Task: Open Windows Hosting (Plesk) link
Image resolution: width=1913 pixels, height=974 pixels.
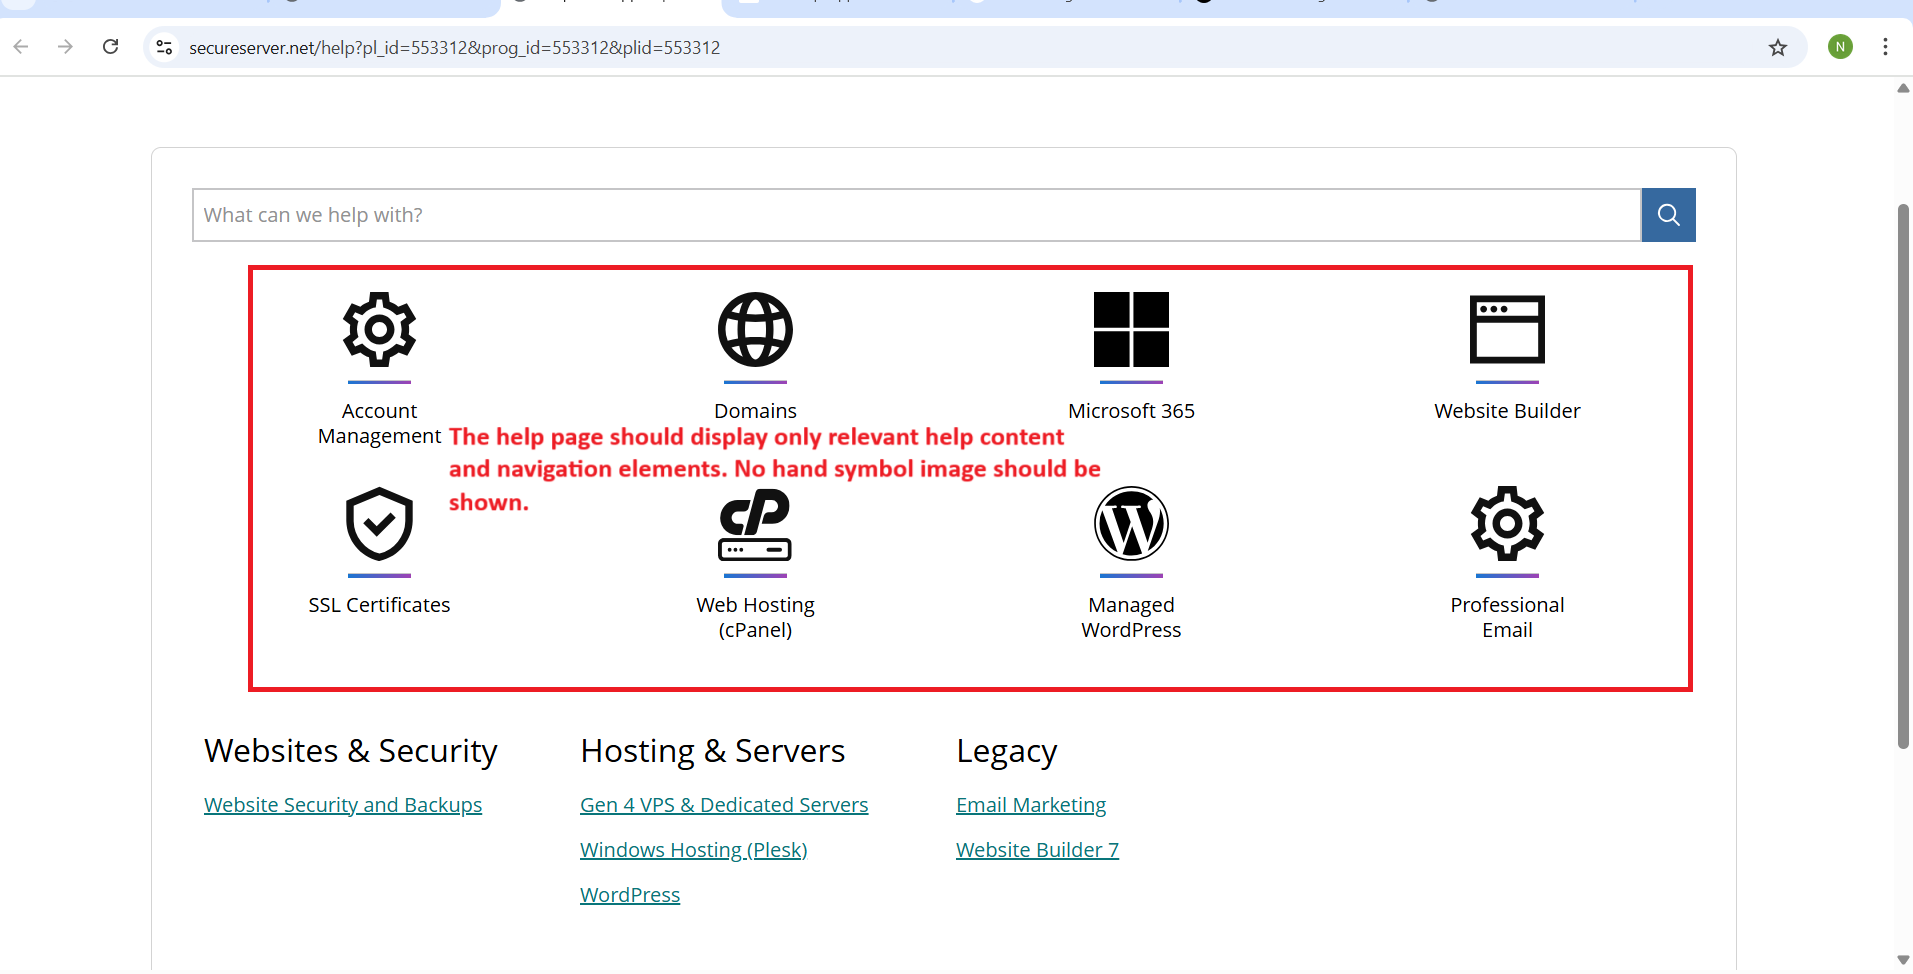Action: point(693,850)
